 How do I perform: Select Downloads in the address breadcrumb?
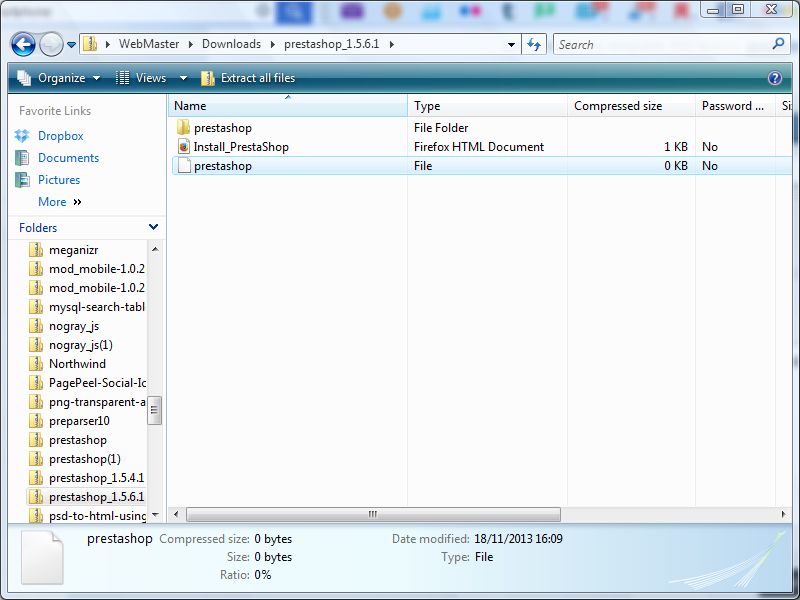pos(231,44)
